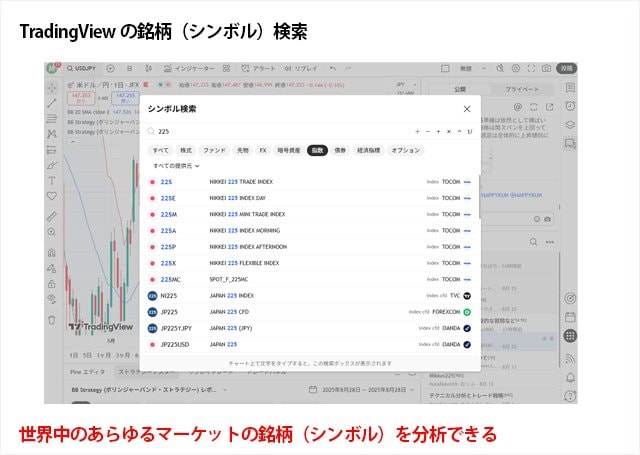
Task: Click the trash remove objects icon
Action: pos(52,320)
